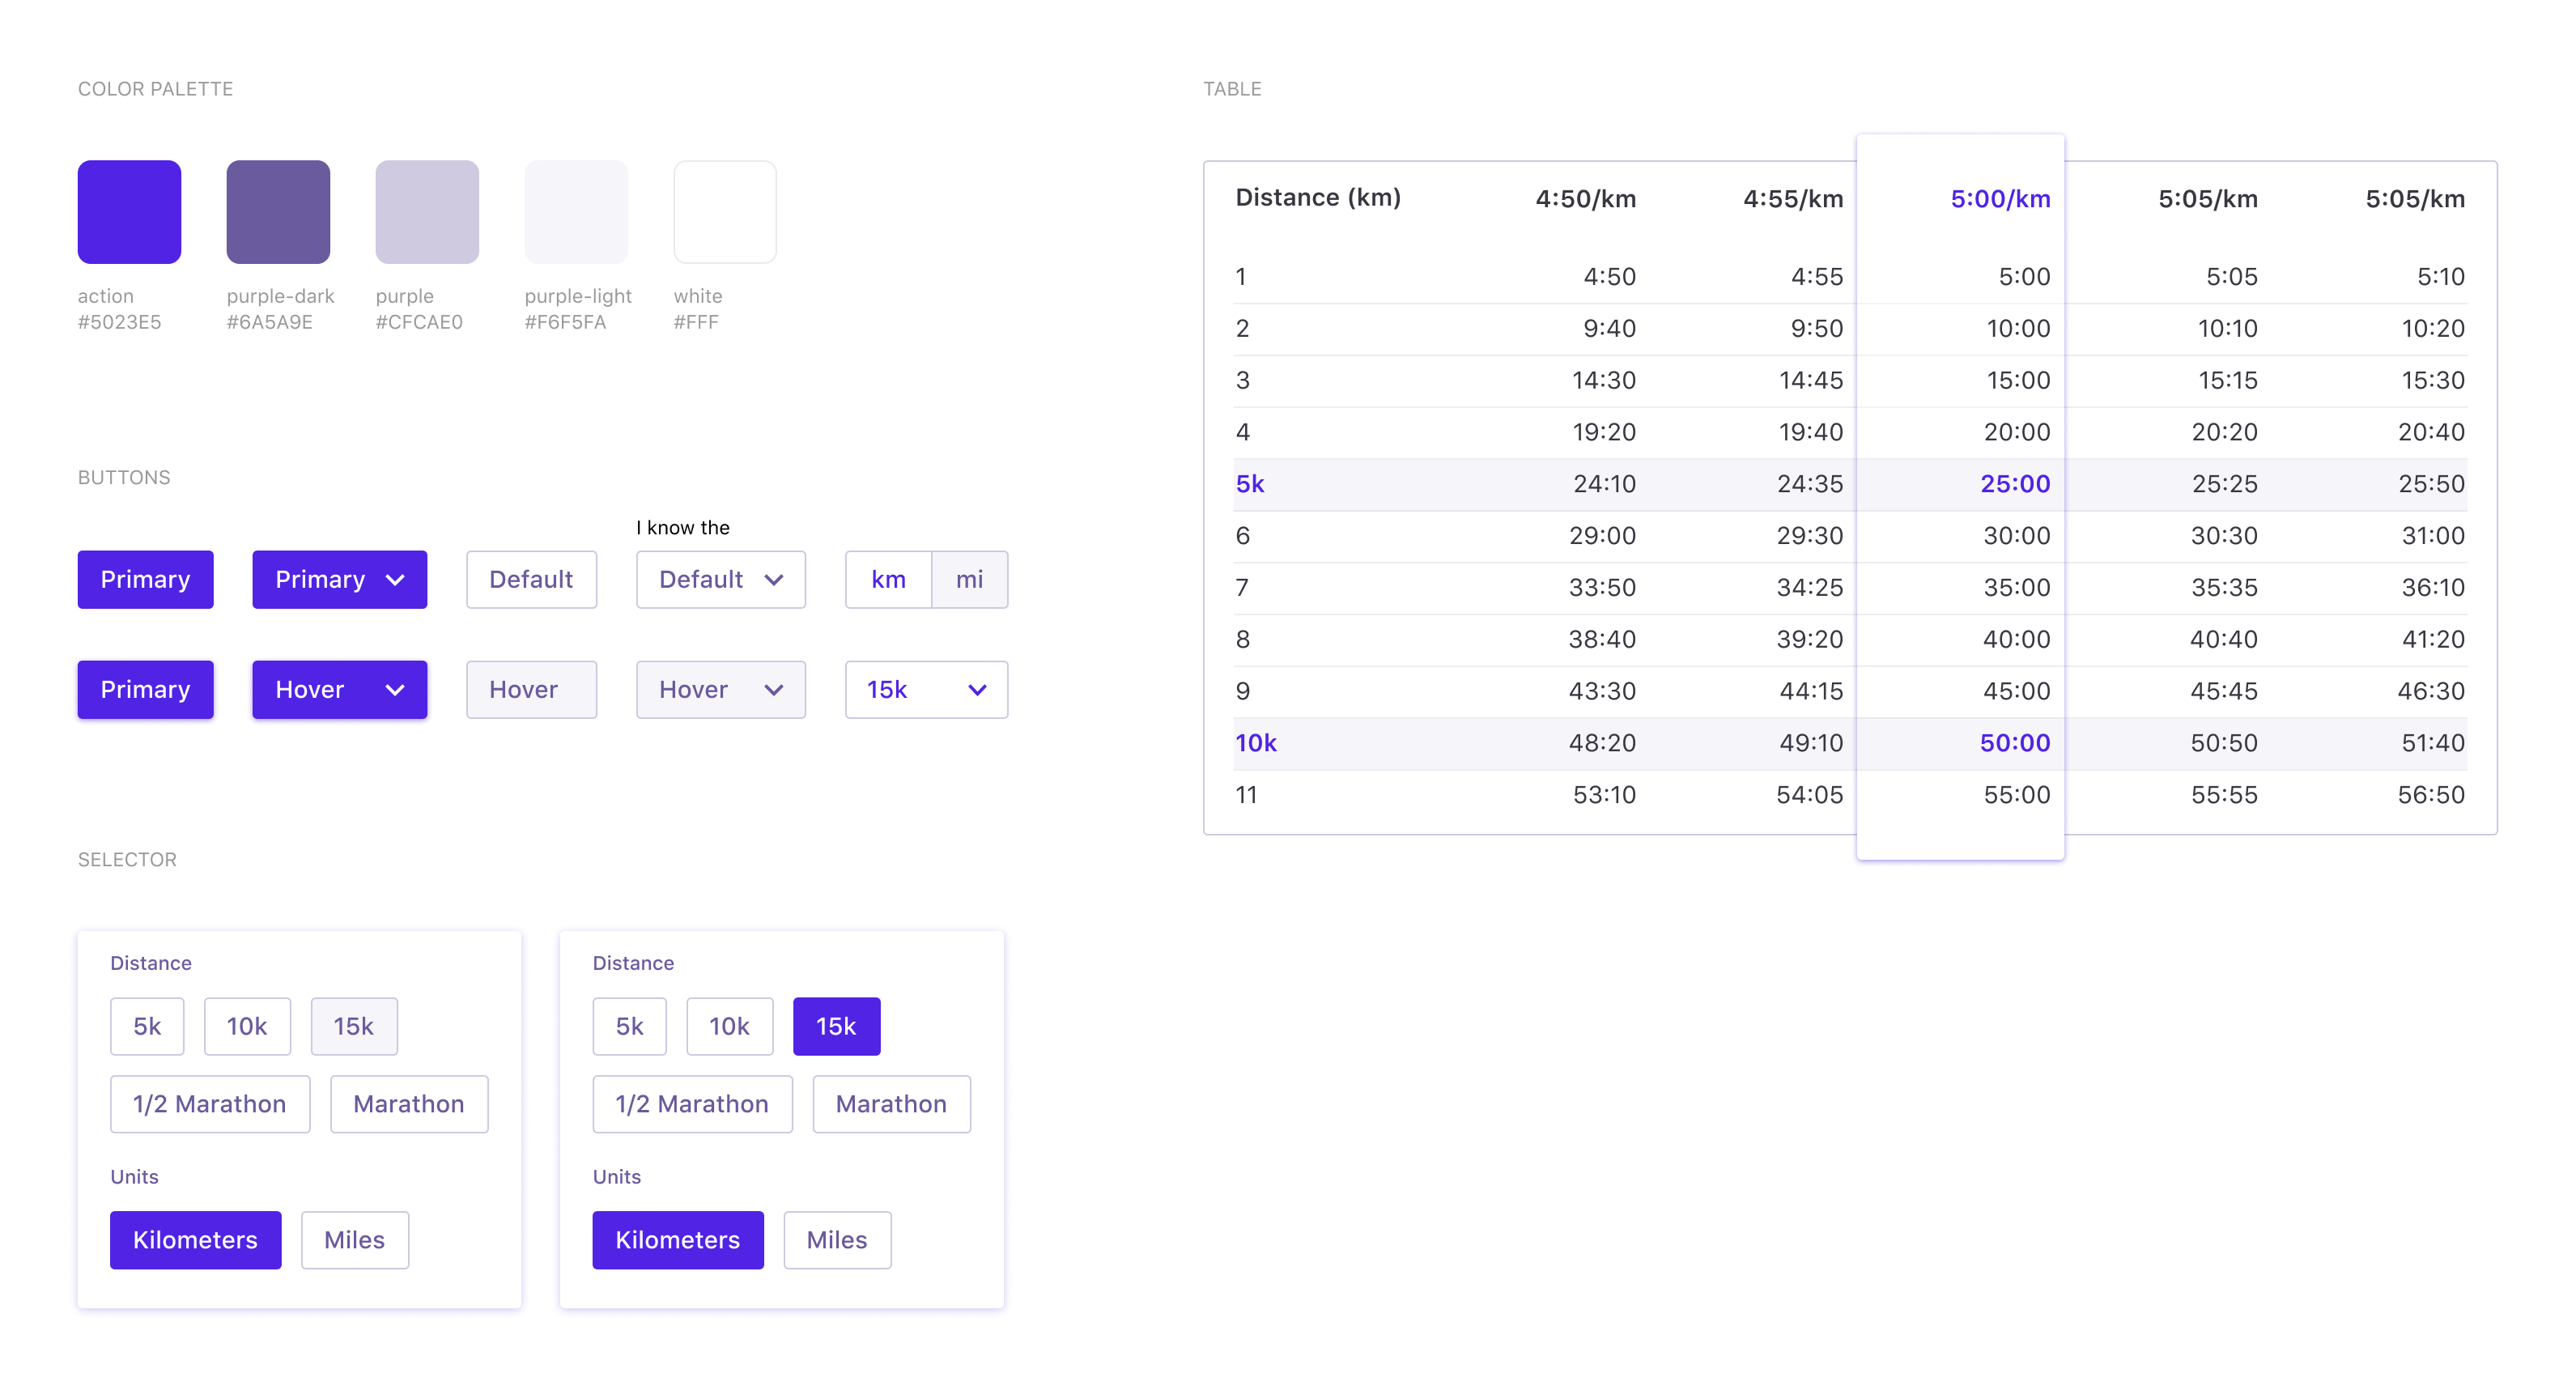Click the 10k row label in table
Viewport: 2576px width, 1386px height.
click(1256, 743)
